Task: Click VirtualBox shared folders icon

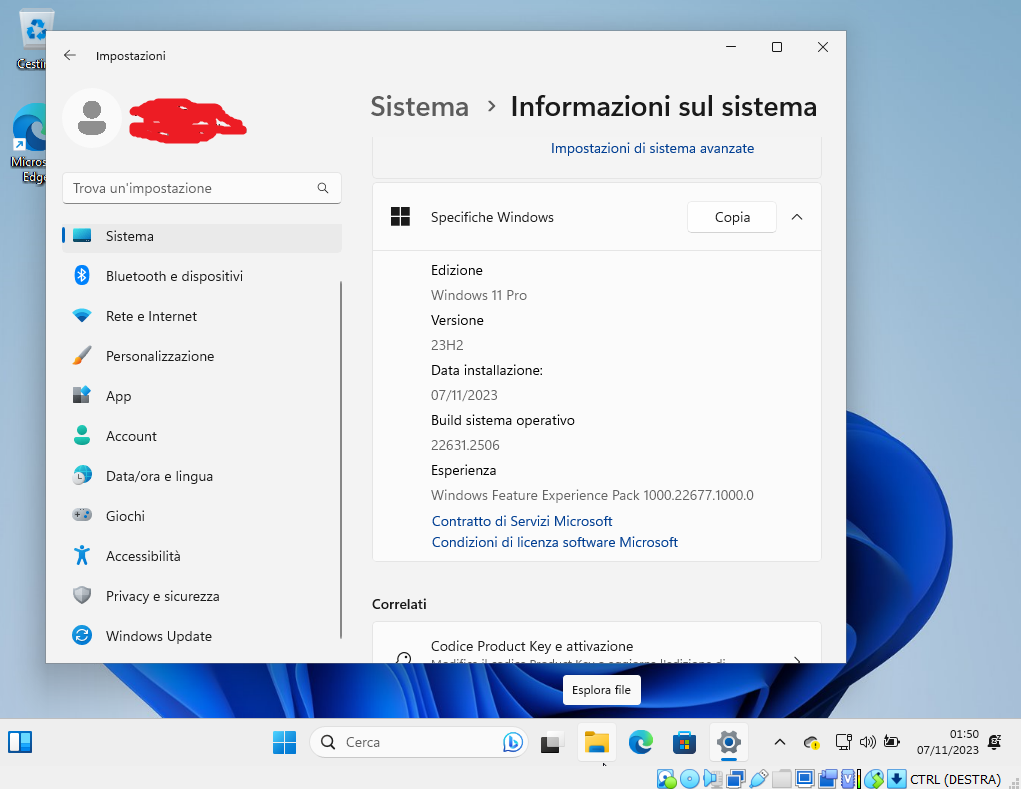Action: point(782,779)
